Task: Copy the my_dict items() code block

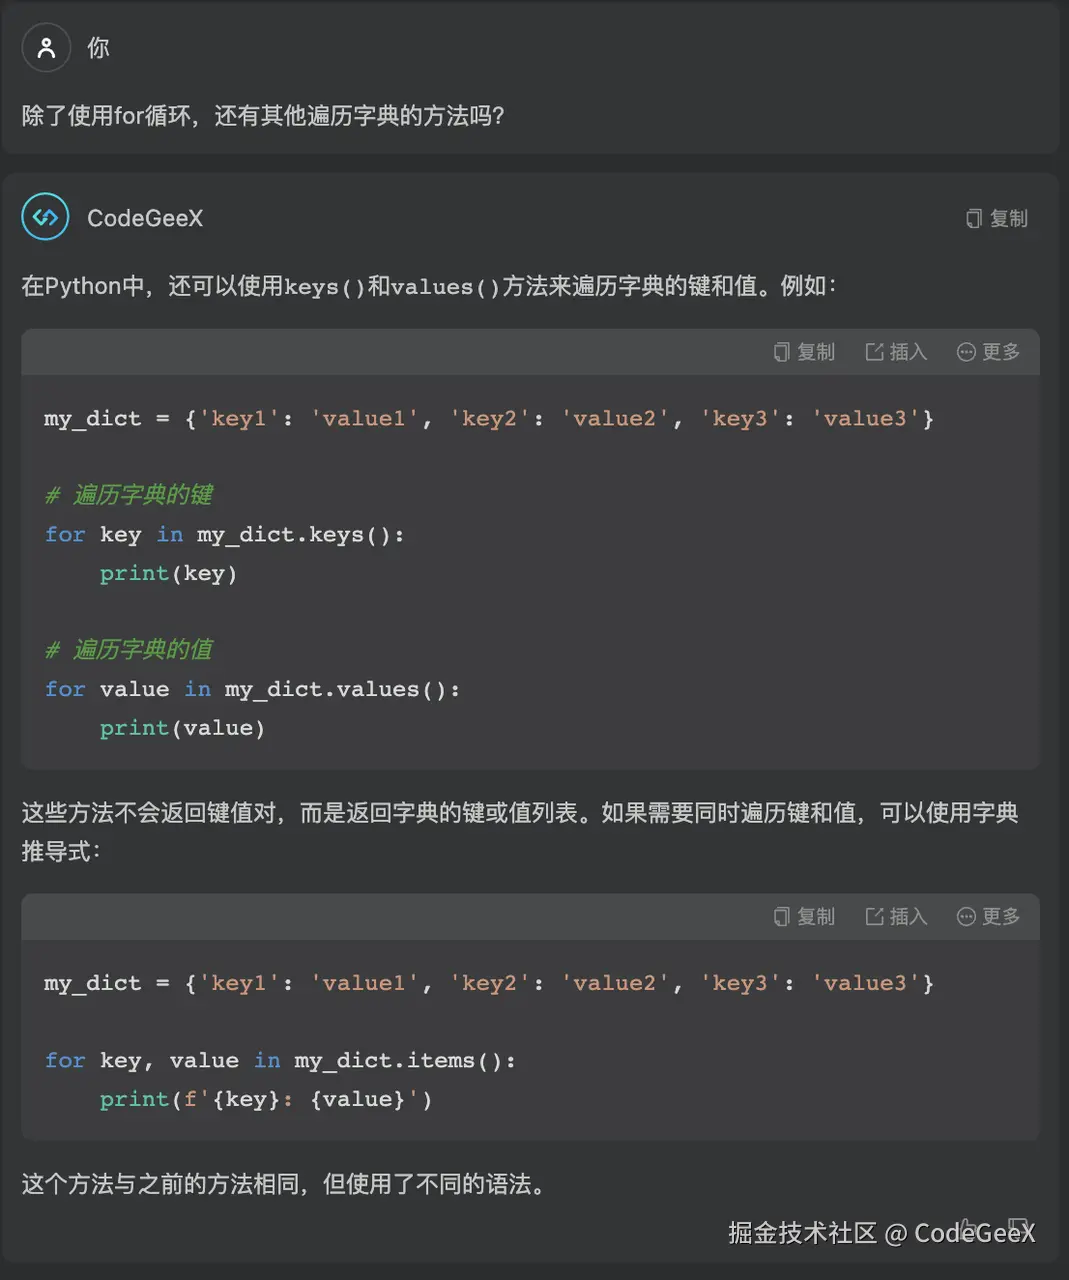Action: point(804,916)
